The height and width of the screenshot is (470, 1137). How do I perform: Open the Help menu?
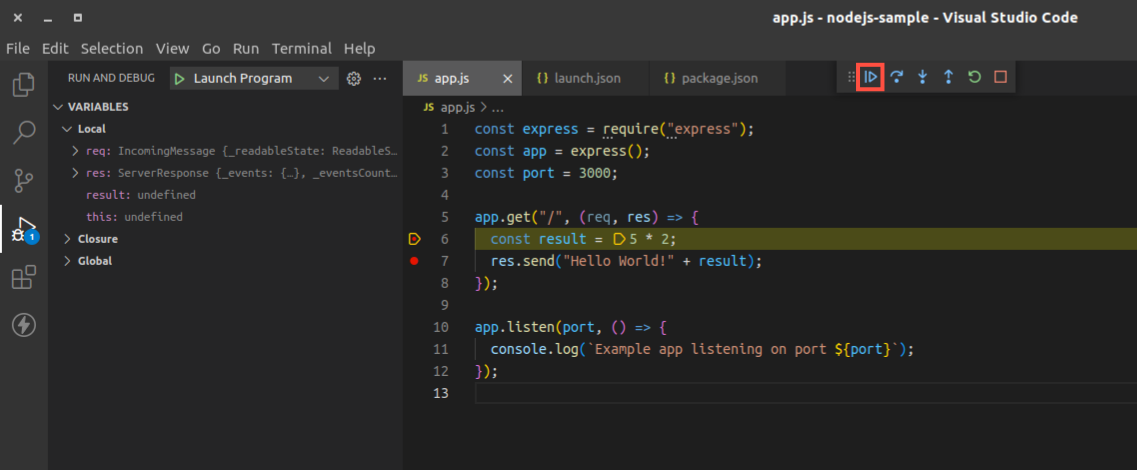360,49
